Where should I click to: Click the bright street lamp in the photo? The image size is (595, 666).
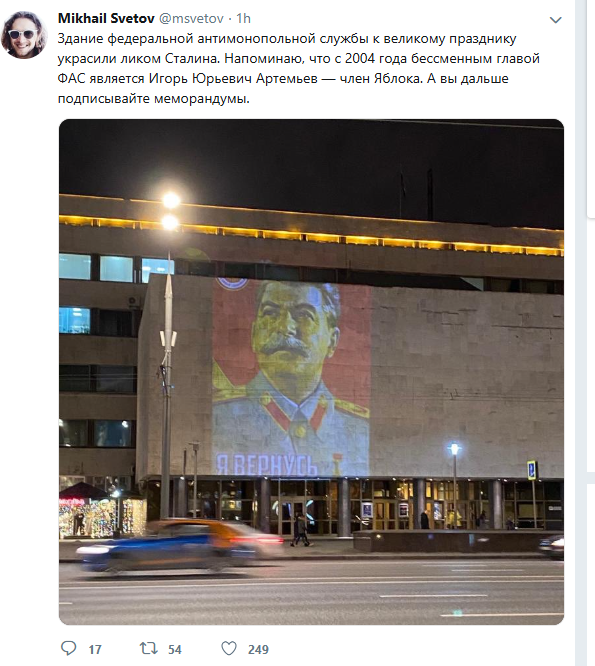(x=171, y=211)
